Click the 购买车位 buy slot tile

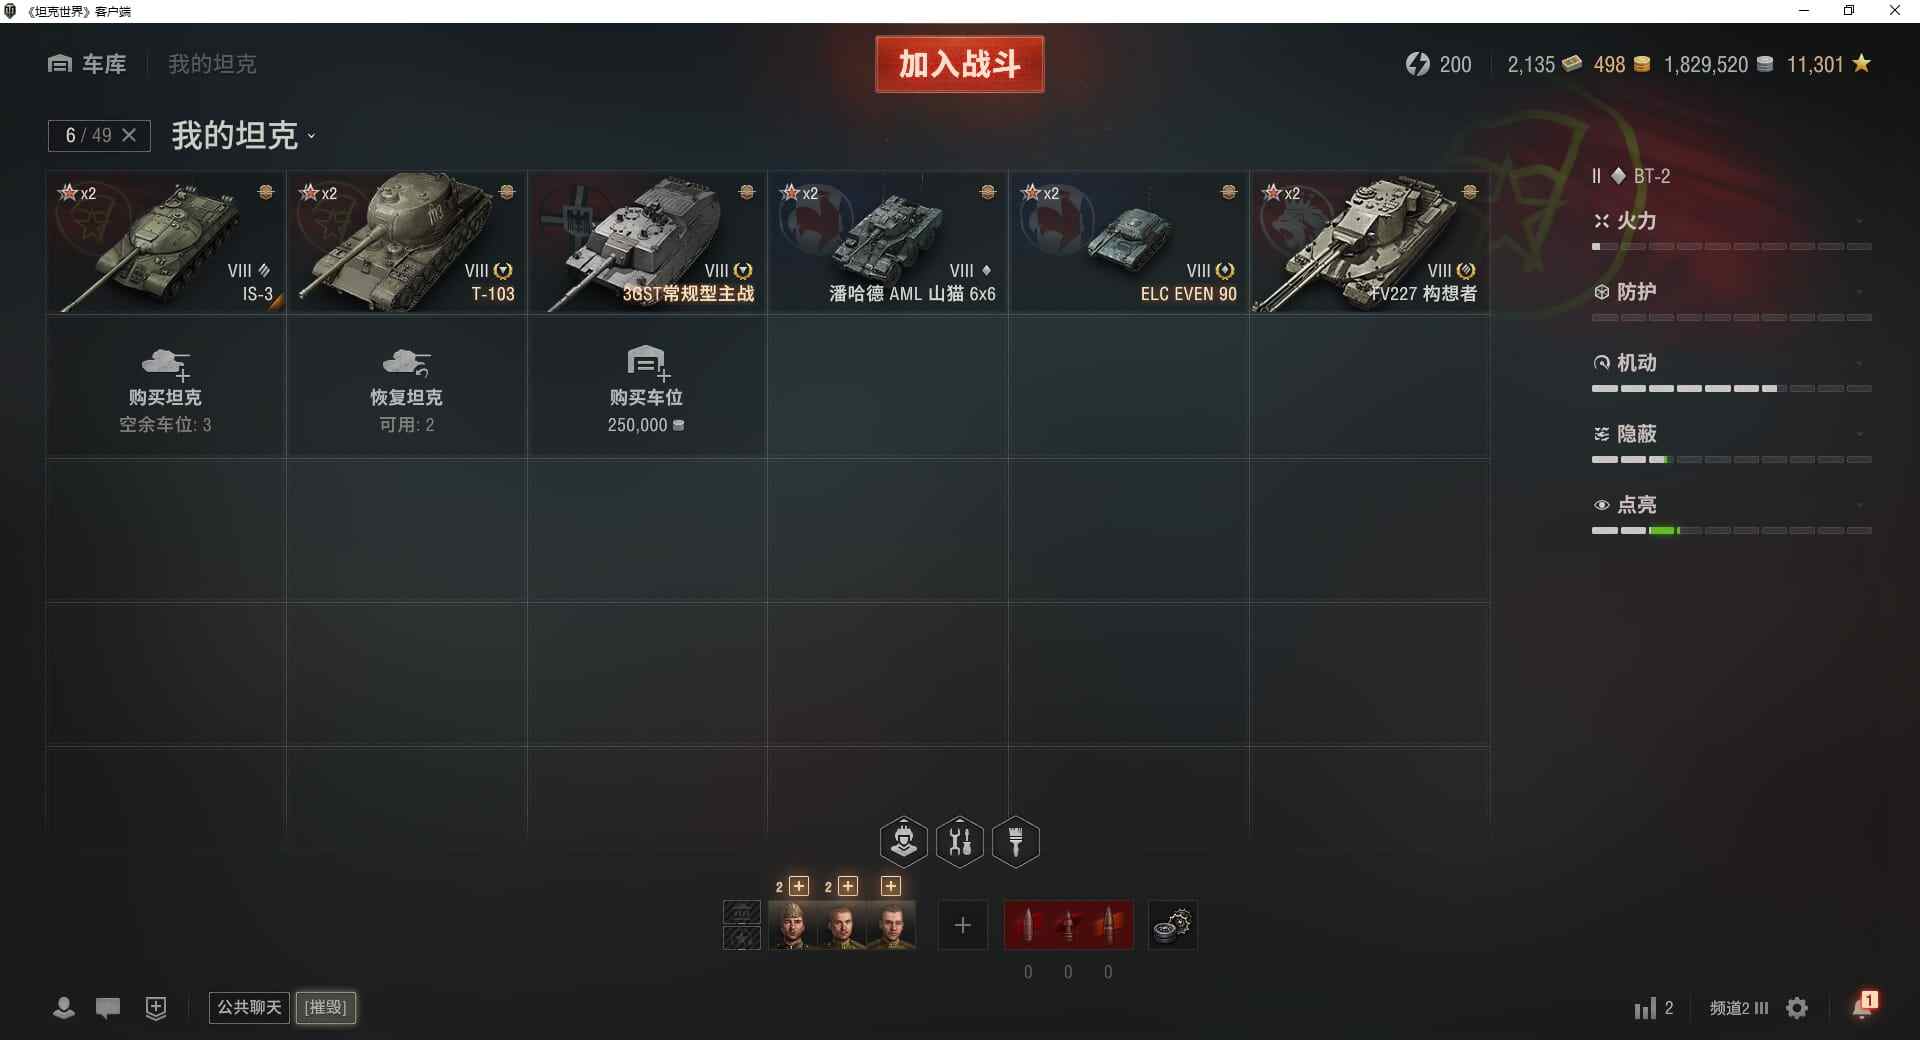pos(647,387)
